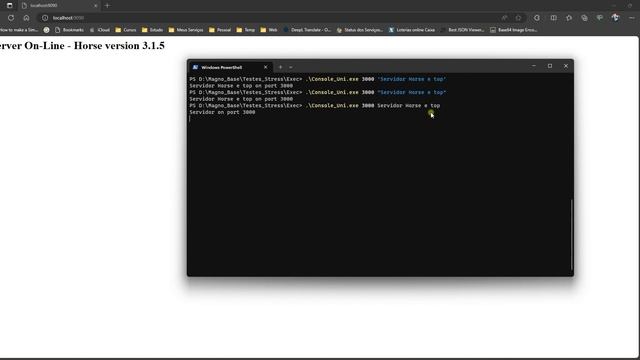This screenshot has width=640, height=360.
Task: Open the browser profile avatar
Action: point(615,18)
